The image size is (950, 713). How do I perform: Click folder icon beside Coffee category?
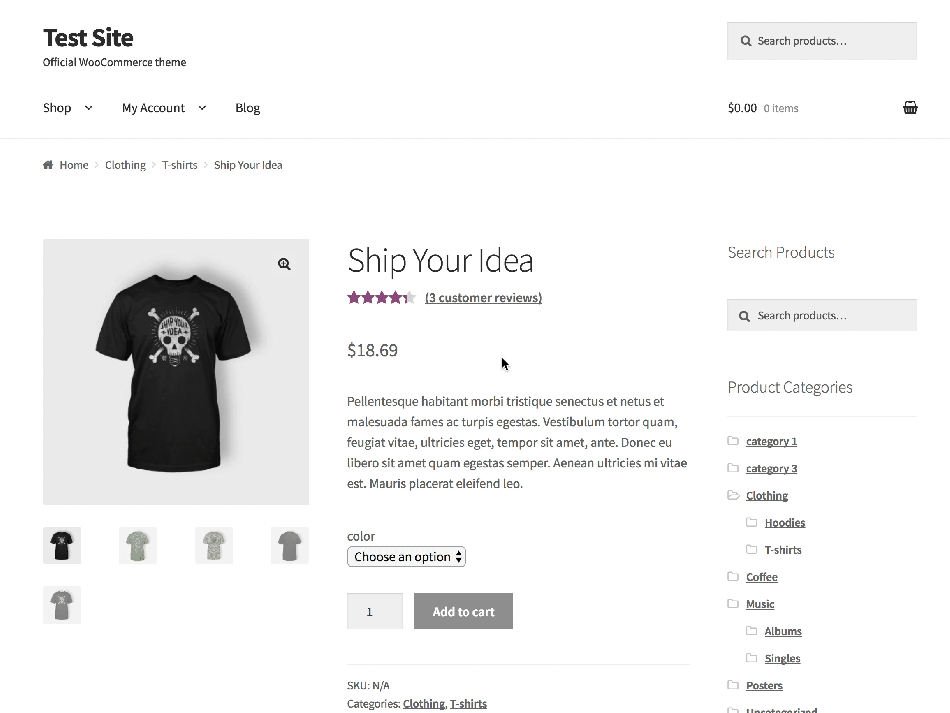tap(733, 577)
